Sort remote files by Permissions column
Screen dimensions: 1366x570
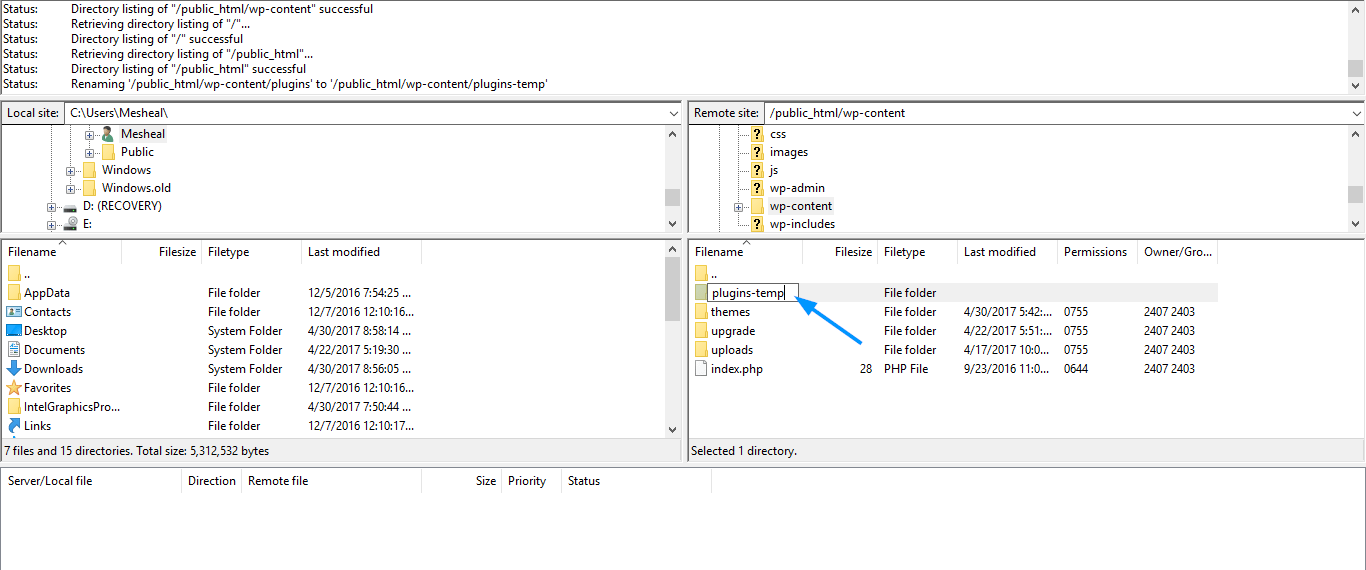click(x=1095, y=252)
